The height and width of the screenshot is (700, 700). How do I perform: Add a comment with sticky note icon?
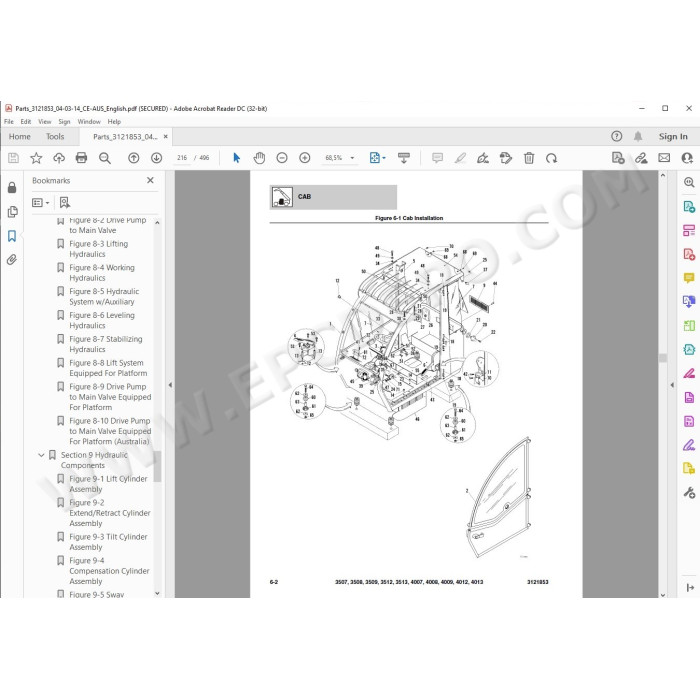pos(438,158)
